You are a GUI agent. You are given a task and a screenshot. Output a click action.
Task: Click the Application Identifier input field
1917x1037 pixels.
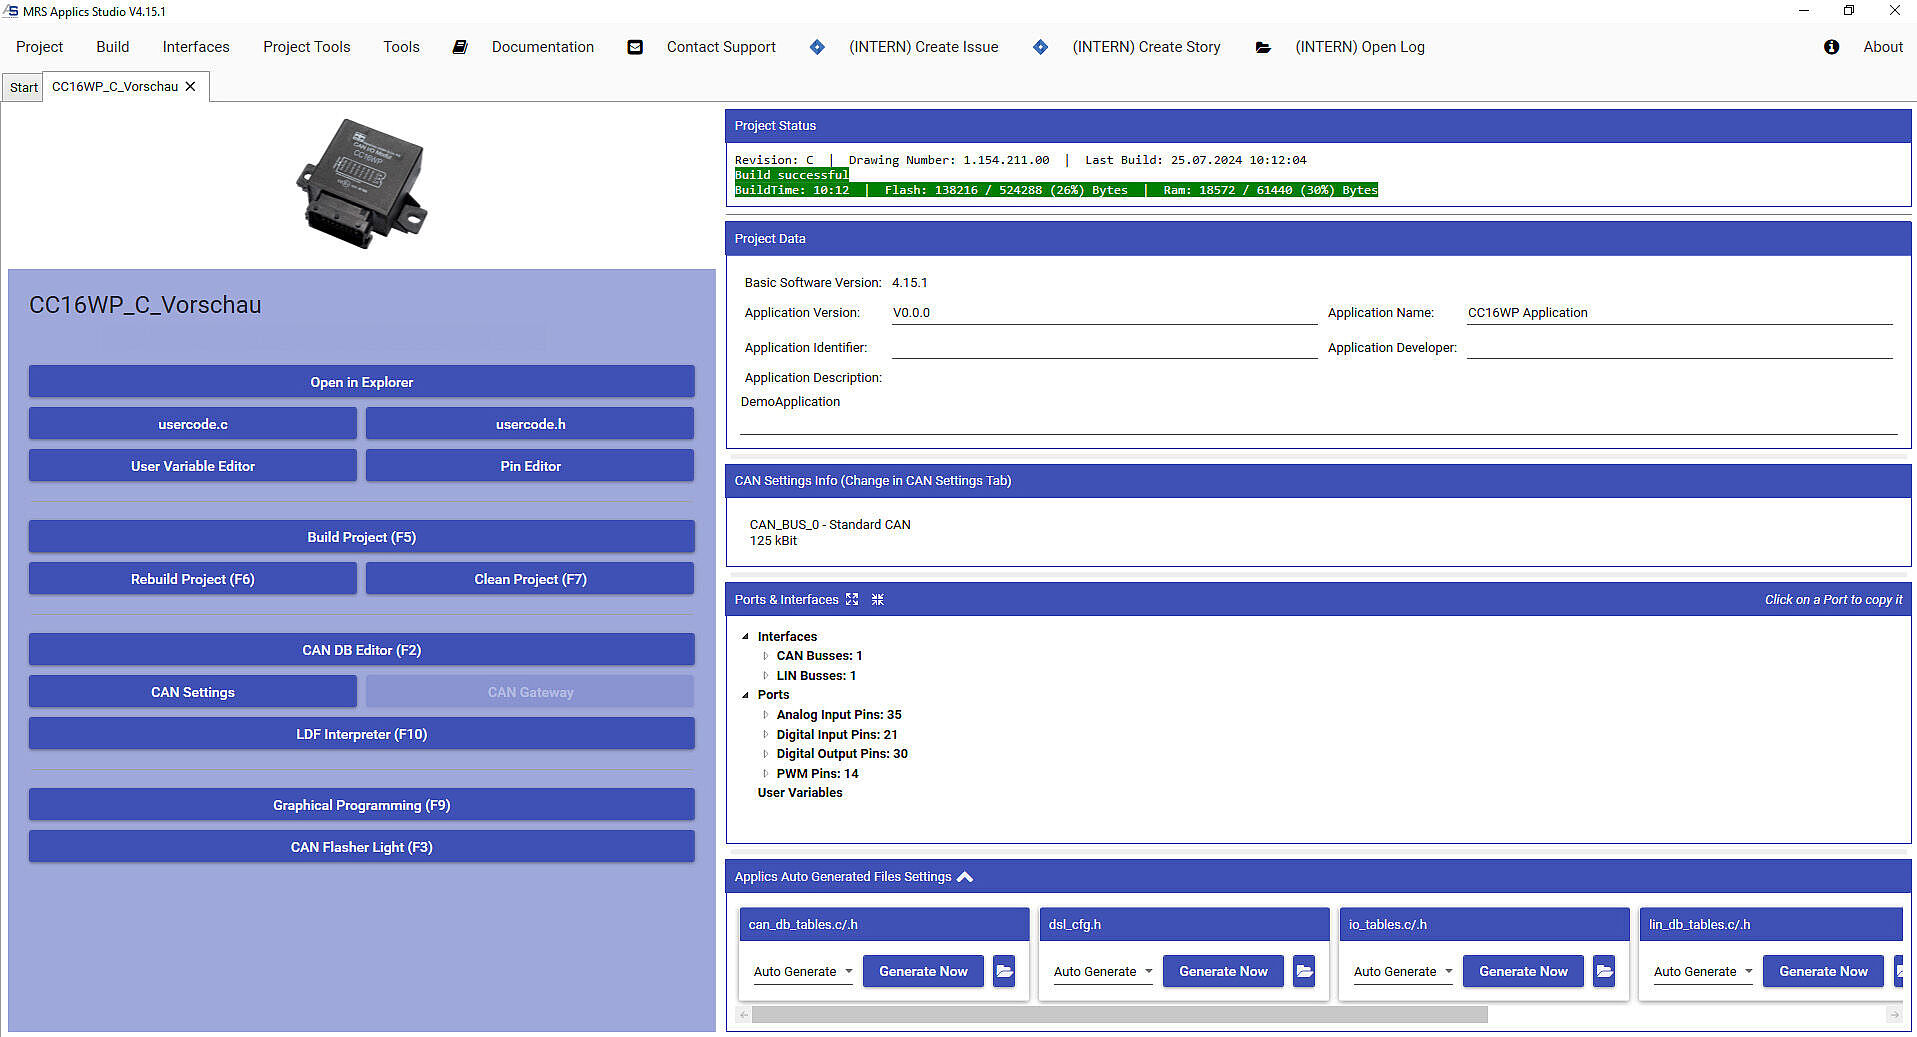point(1103,348)
